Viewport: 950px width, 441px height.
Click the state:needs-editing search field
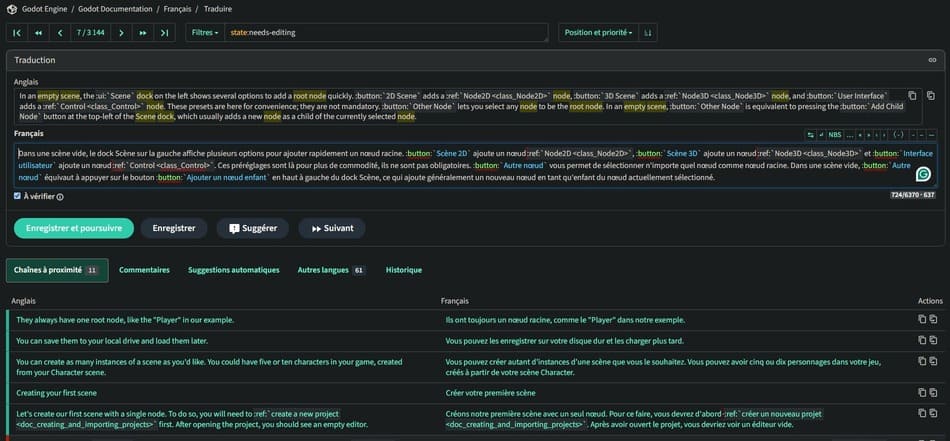386,33
